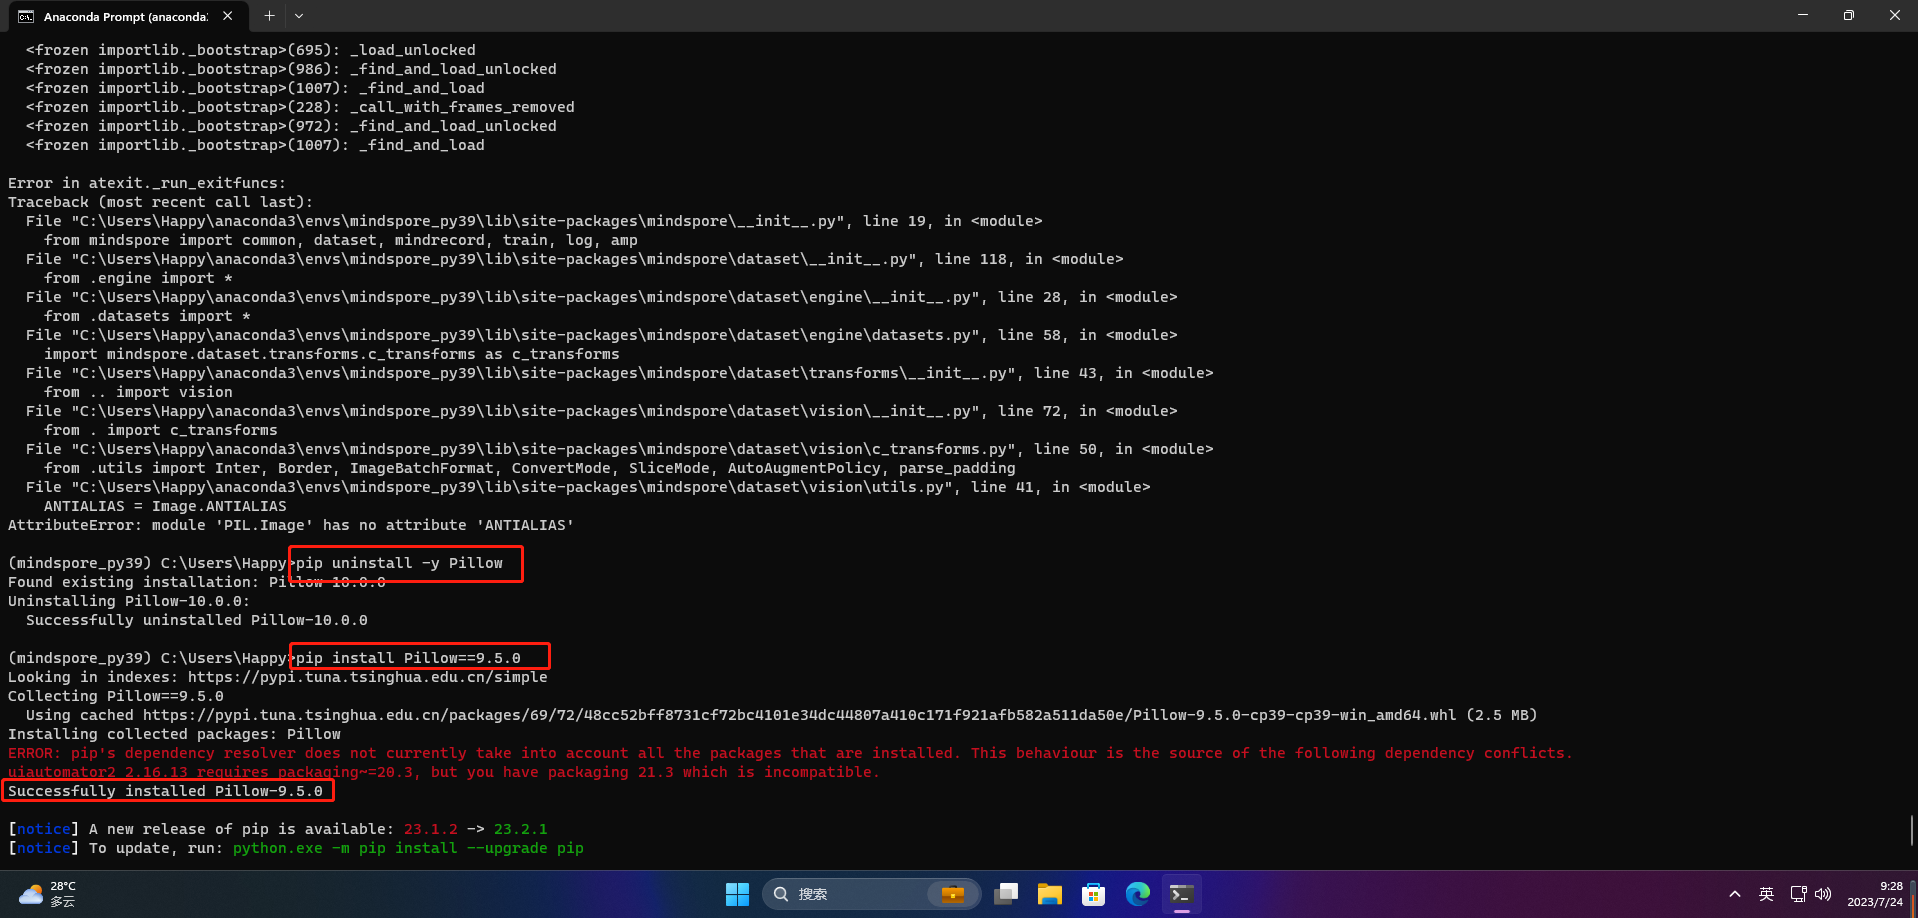Click the taskbar search box
This screenshot has height=918, width=1918.
[x=872, y=894]
